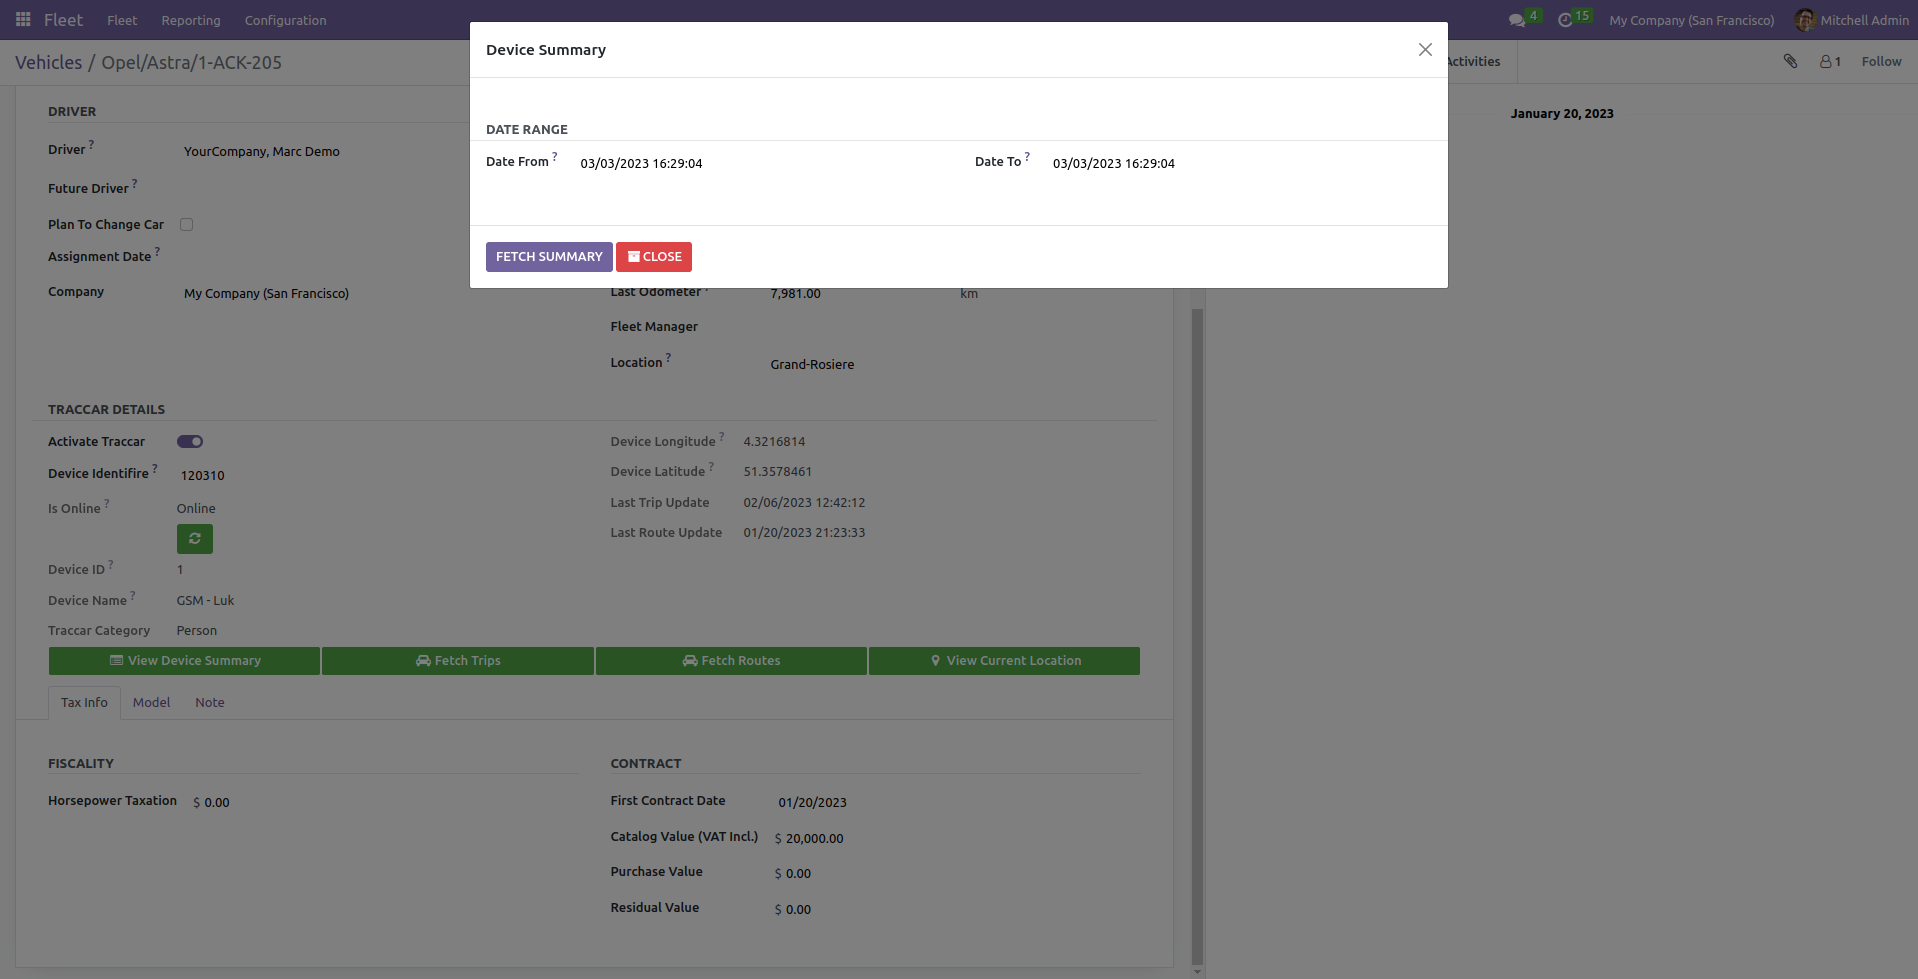Open the chat messages icon
Image resolution: width=1918 pixels, height=979 pixels.
tap(1517, 21)
